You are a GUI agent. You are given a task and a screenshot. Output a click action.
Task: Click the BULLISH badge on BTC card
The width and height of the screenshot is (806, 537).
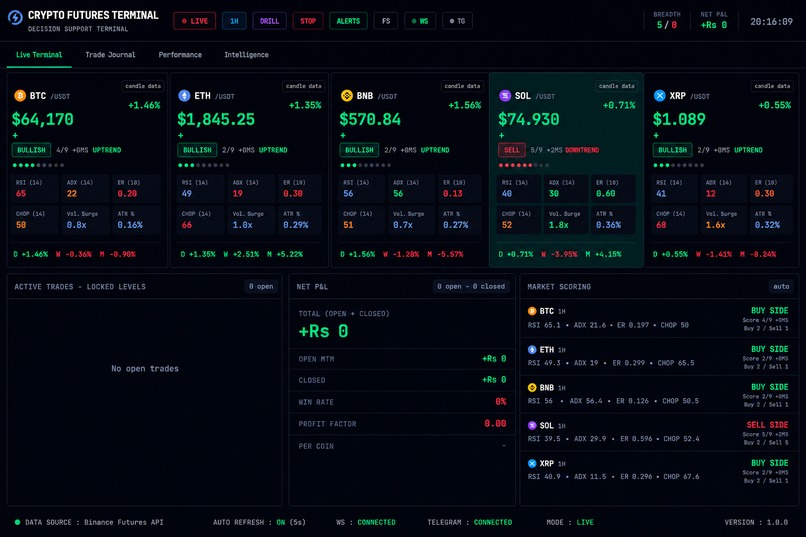click(x=31, y=150)
